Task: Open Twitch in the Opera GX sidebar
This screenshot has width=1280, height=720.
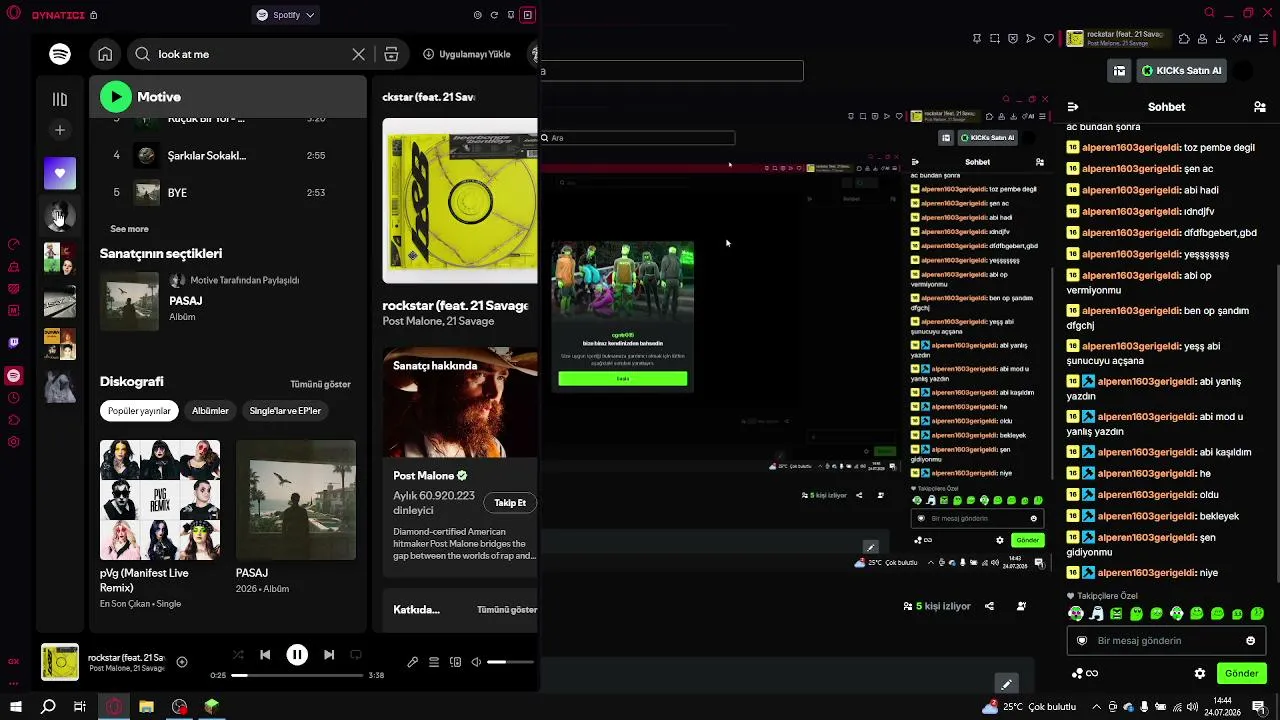Action: coord(13,342)
